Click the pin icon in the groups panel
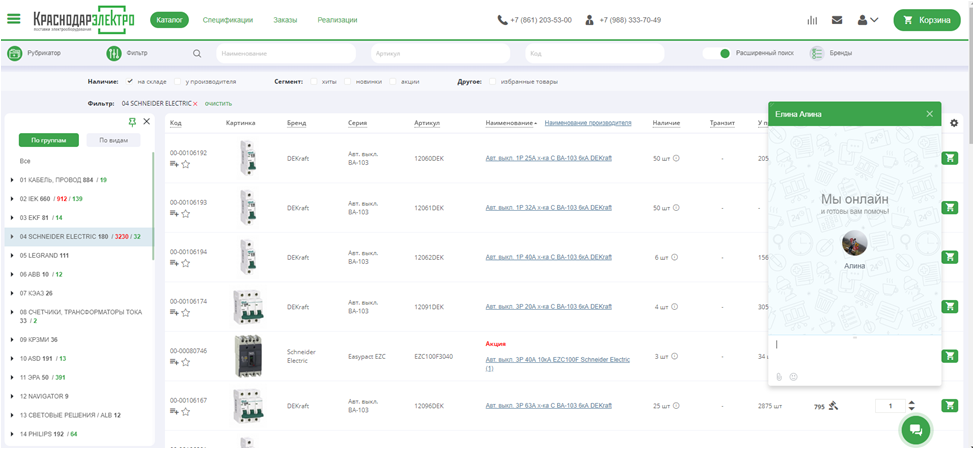974x449 pixels. (x=132, y=121)
